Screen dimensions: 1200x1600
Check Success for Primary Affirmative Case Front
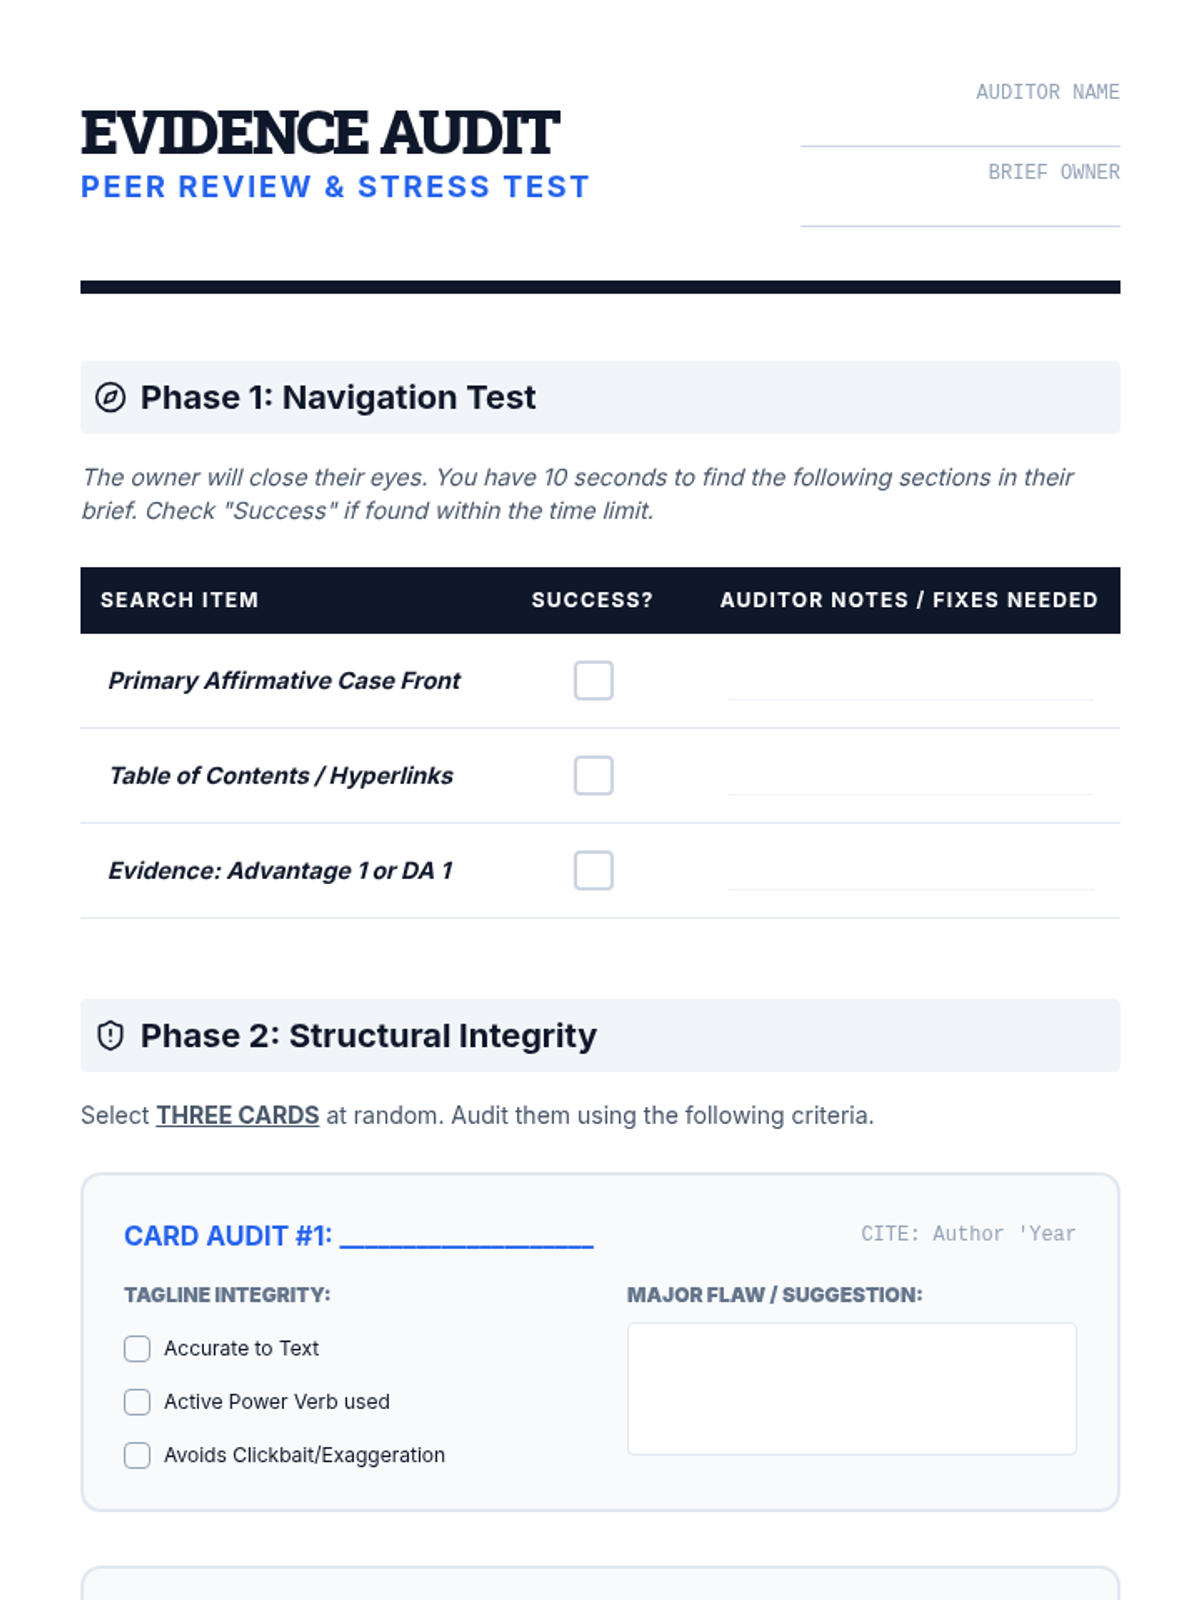[x=593, y=680]
